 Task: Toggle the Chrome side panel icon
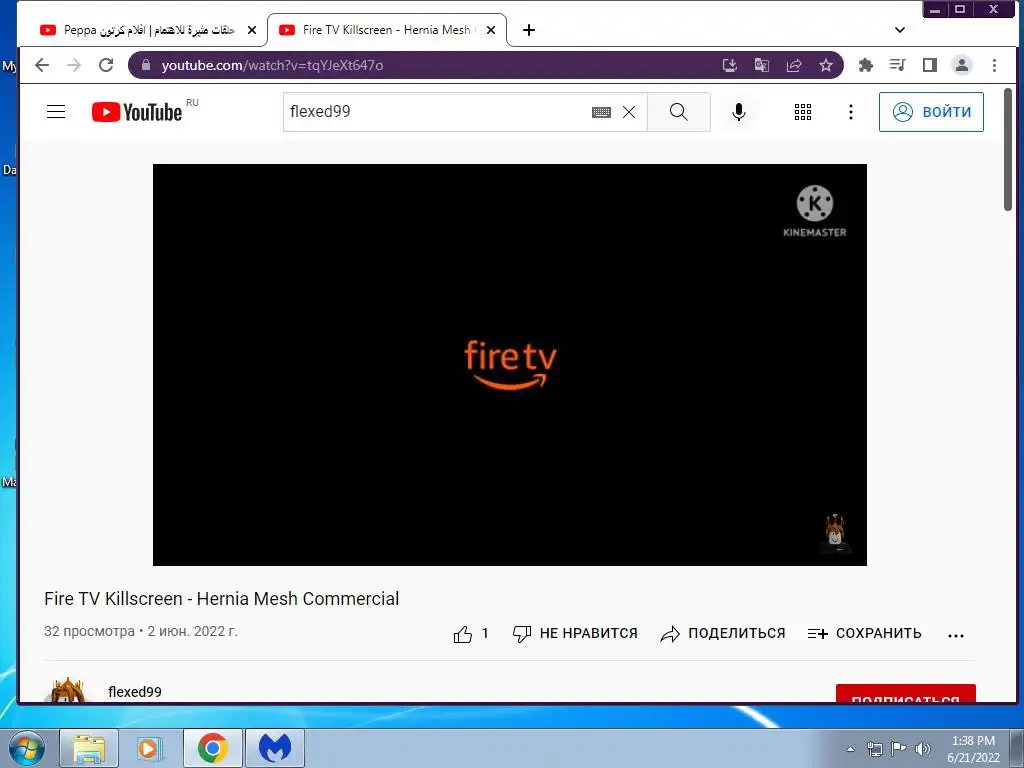930,65
